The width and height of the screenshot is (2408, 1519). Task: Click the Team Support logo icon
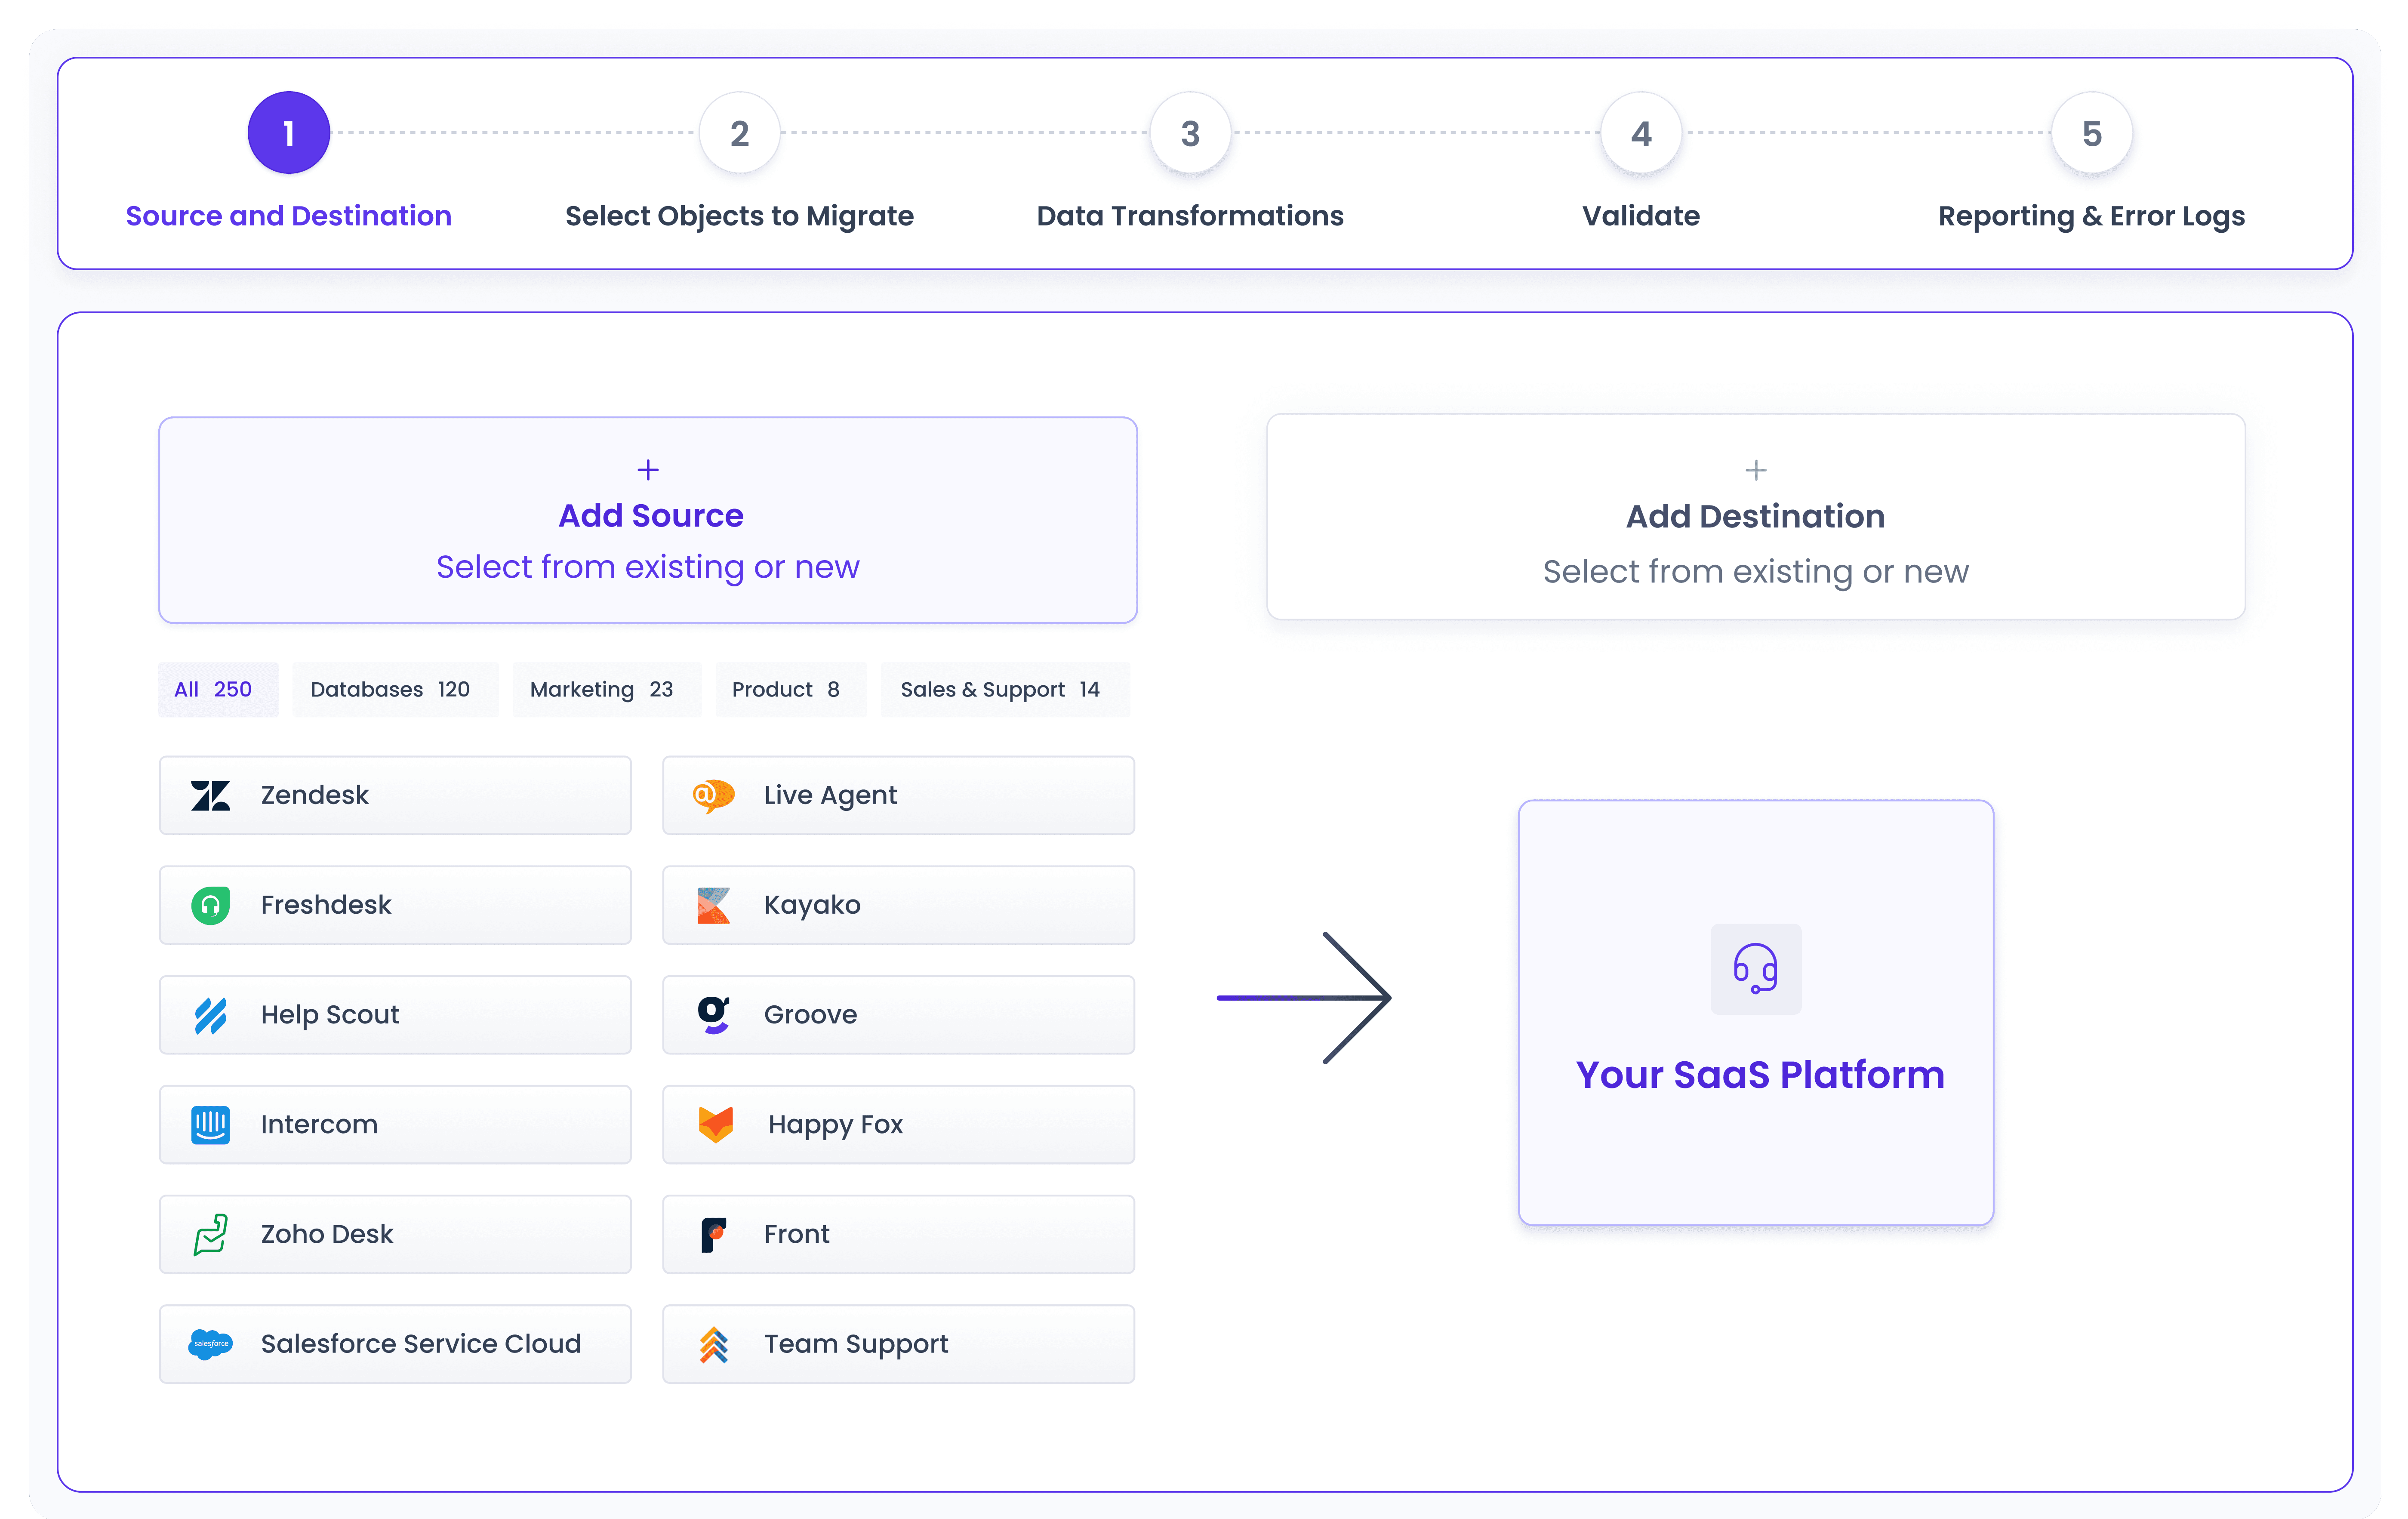coord(713,1344)
